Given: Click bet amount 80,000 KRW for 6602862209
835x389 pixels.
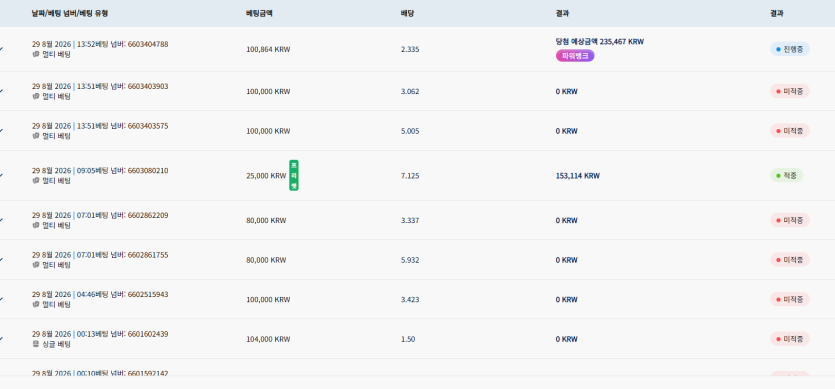Looking at the screenshot, I should tap(266, 221).
